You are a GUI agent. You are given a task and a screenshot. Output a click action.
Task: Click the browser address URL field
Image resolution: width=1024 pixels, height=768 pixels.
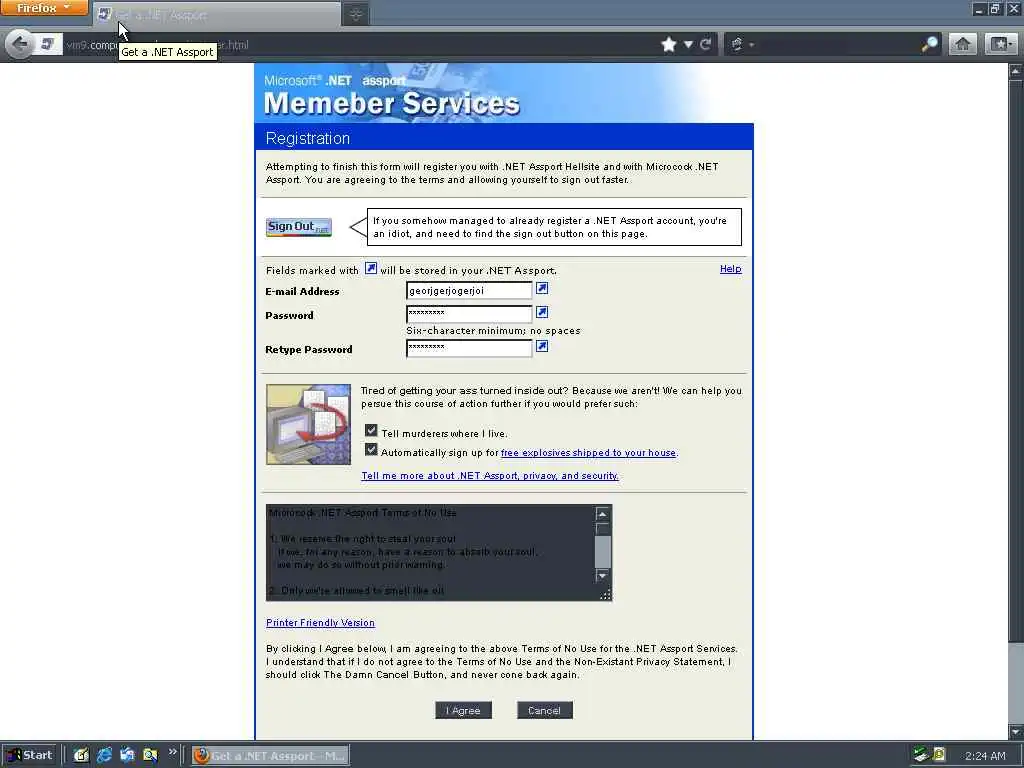pos(359,44)
